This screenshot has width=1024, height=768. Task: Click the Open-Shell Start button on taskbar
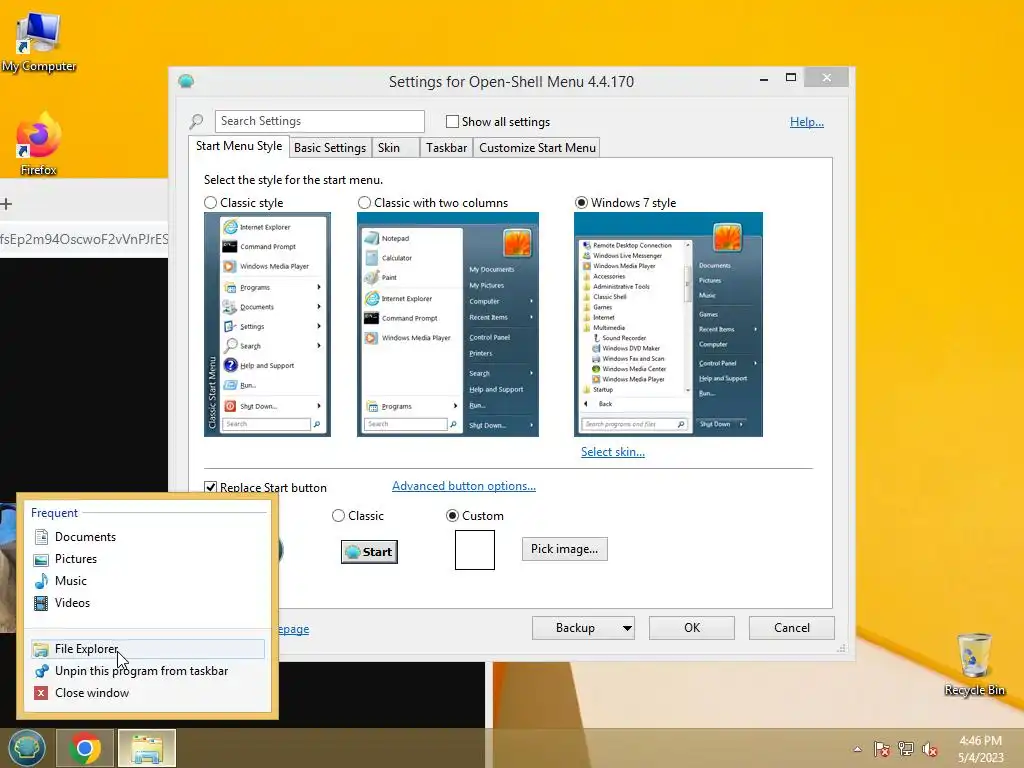(x=26, y=748)
